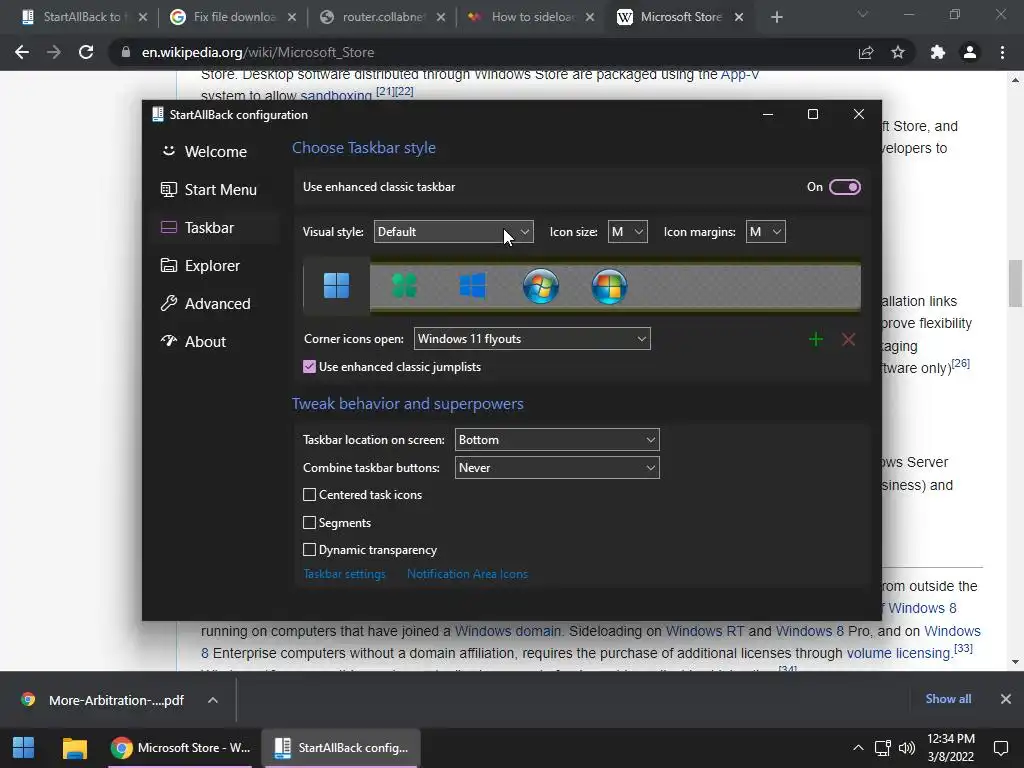Open File Explorer from the taskbar

tap(74, 748)
